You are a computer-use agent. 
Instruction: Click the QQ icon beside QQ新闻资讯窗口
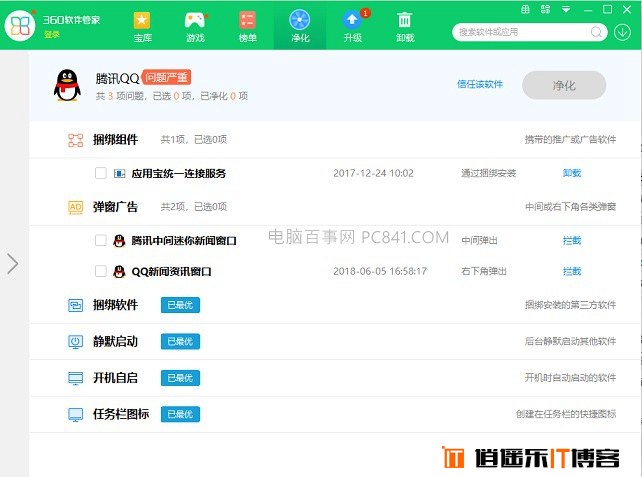tap(119, 271)
